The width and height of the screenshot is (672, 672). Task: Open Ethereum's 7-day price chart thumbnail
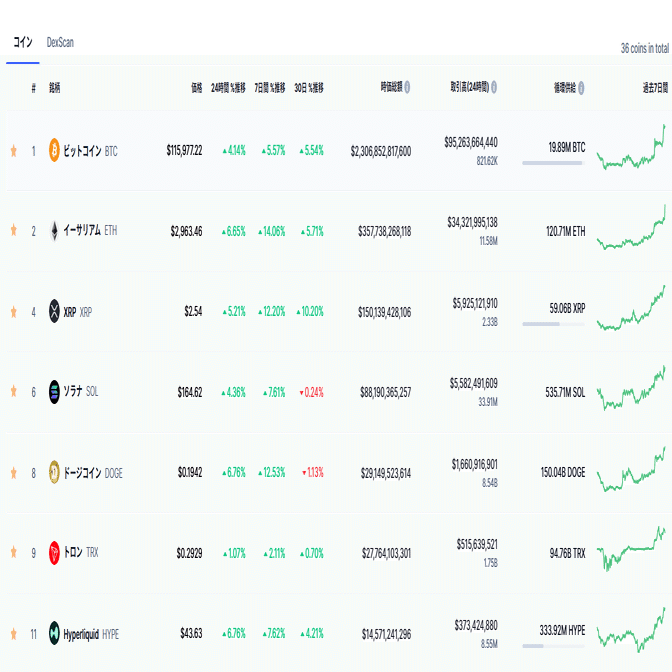[631, 229]
